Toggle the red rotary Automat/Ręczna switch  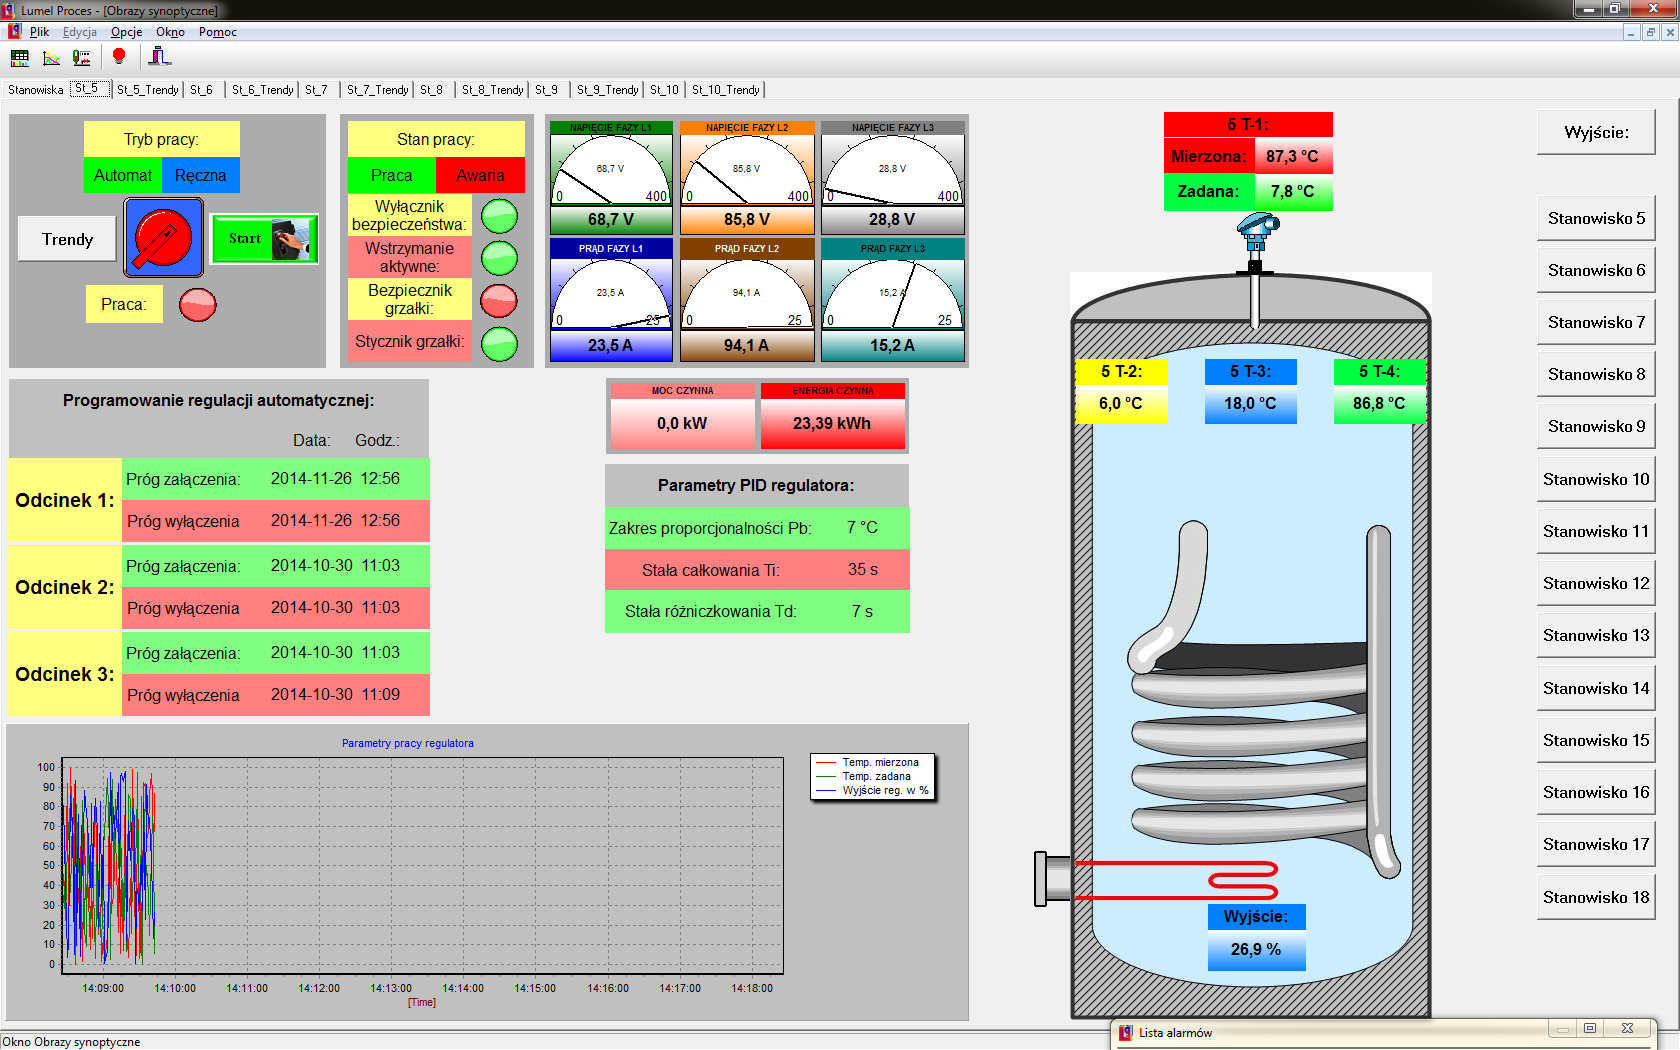163,238
